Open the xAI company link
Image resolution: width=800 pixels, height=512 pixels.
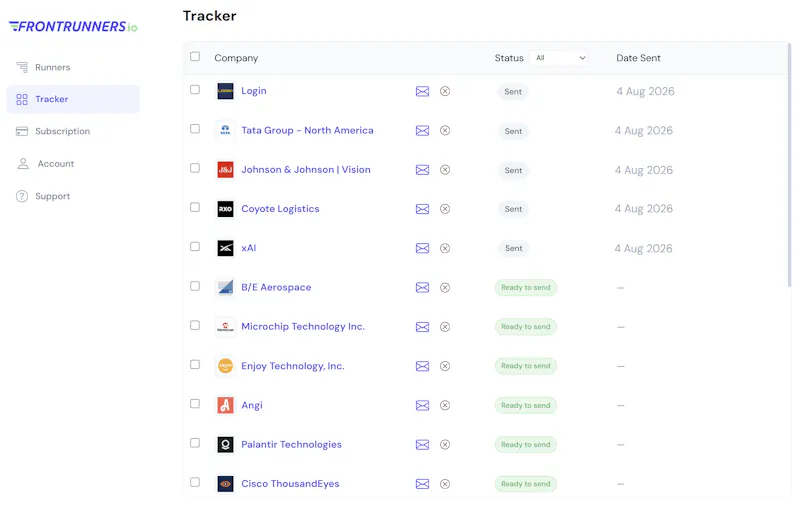coord(248,248)
